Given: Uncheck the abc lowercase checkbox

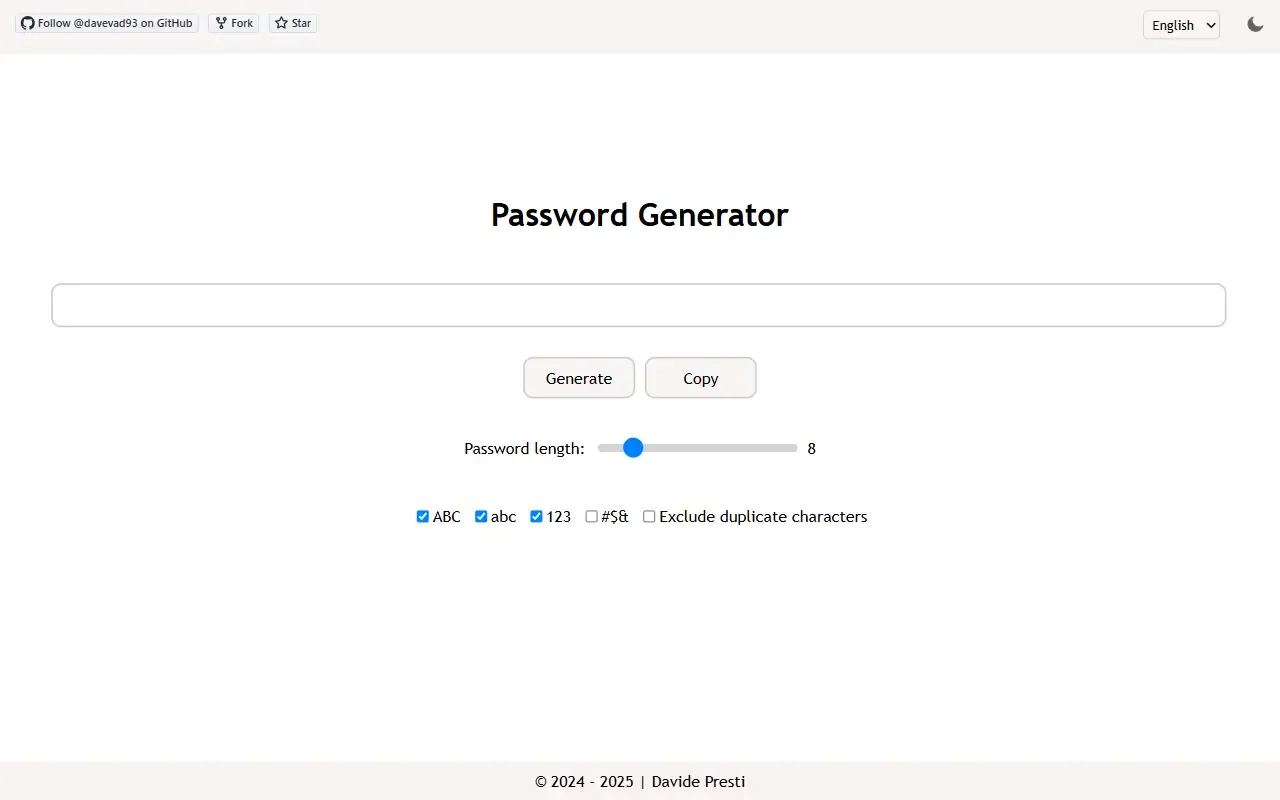Looking at the screenshot, I should click(x=481, y=517).
